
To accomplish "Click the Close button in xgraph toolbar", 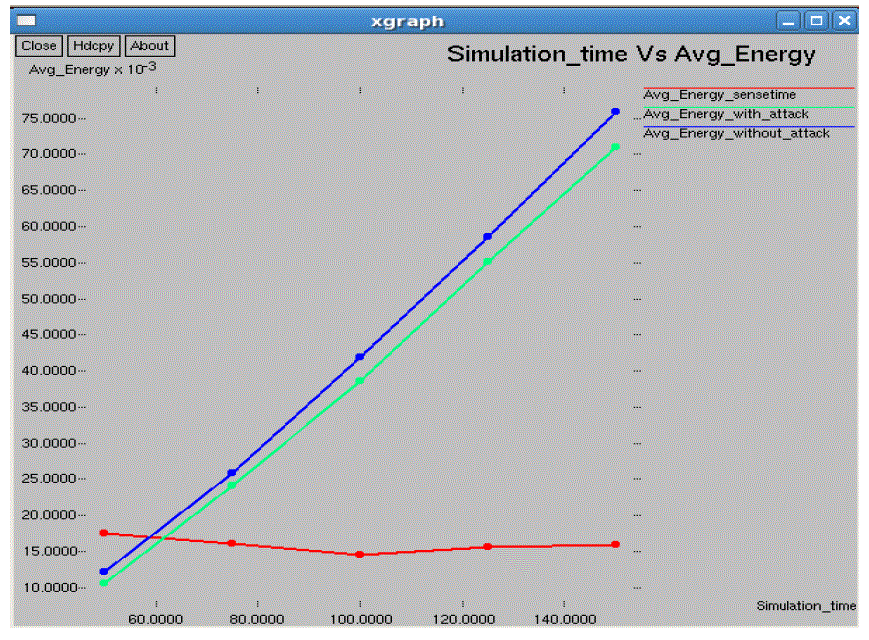I will tap(39, 46).
